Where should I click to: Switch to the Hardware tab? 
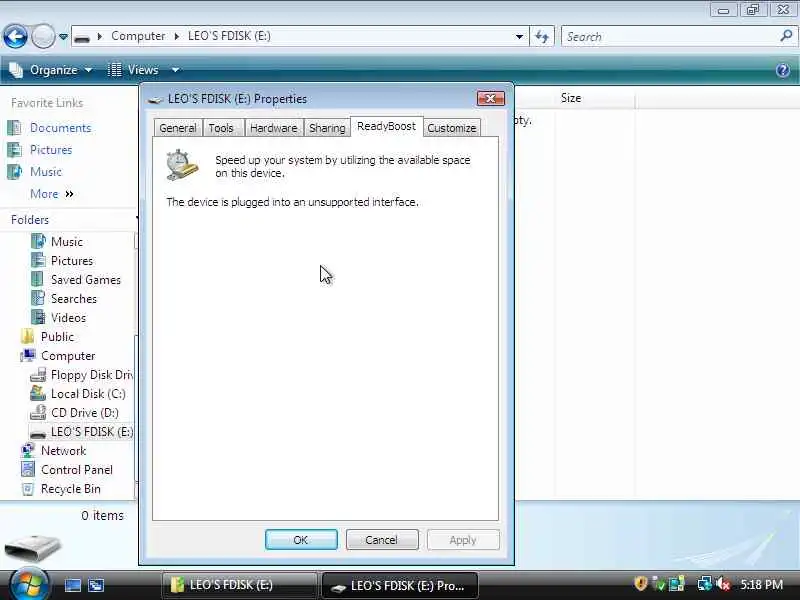[x=273, y=128]
